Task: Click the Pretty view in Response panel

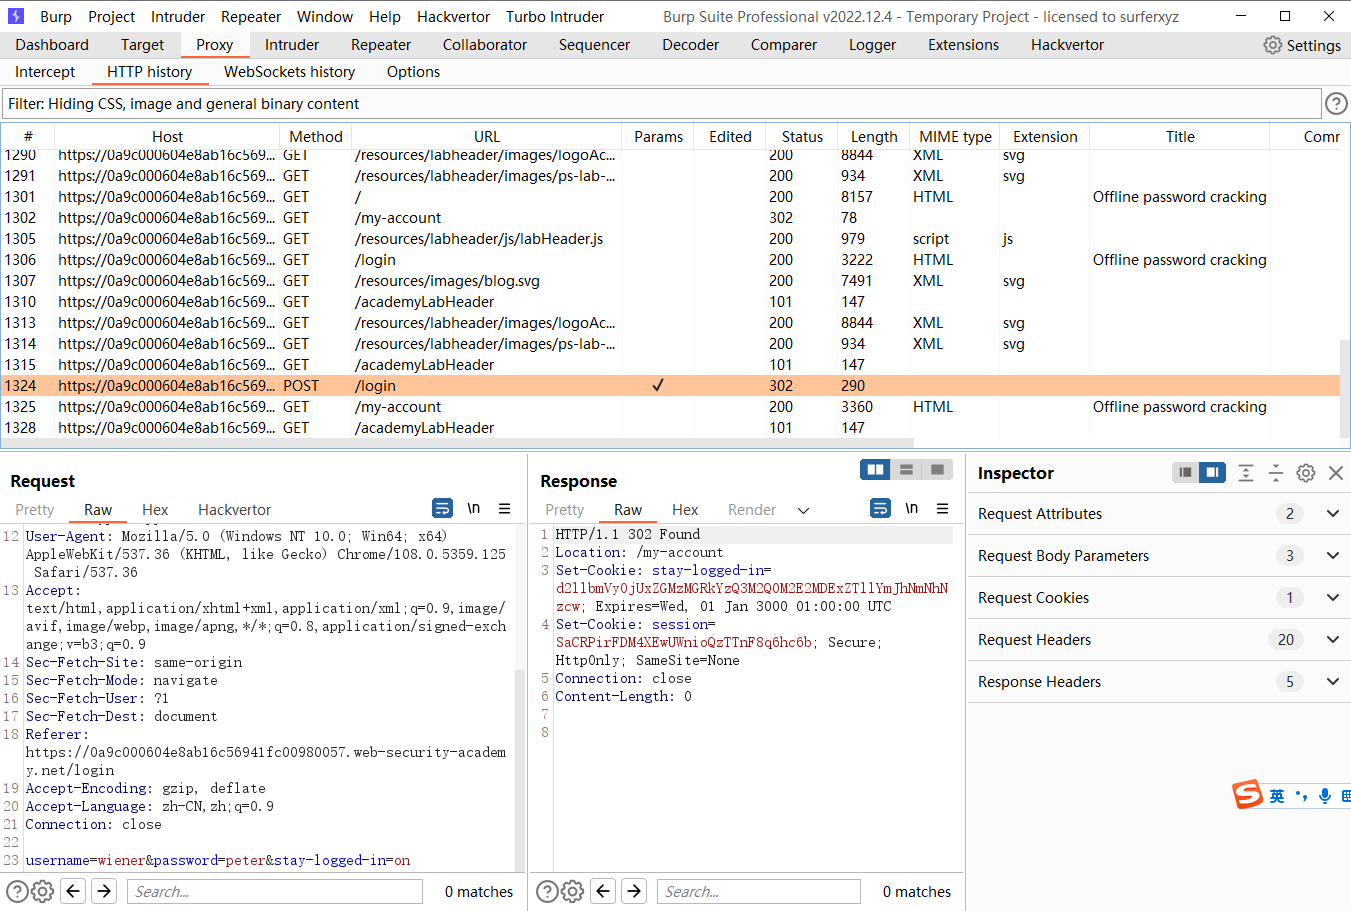Action: tap(563, 509)
